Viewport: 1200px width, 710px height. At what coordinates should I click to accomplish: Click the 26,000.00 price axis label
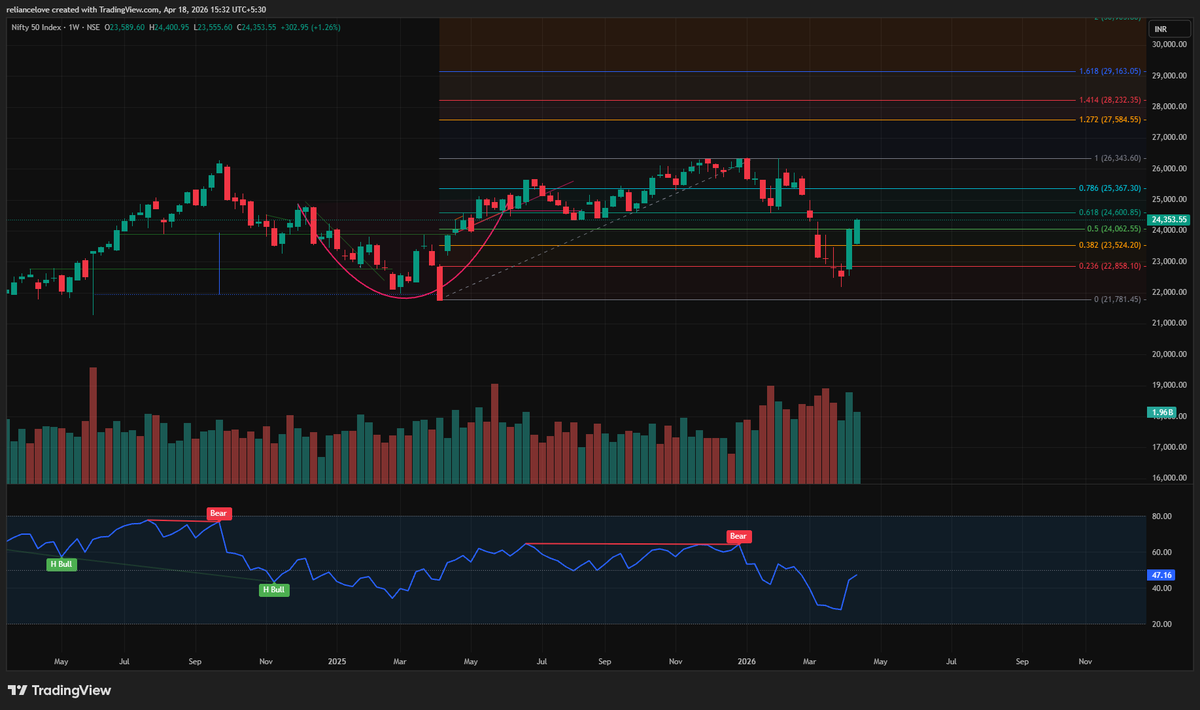point(1168,168)
